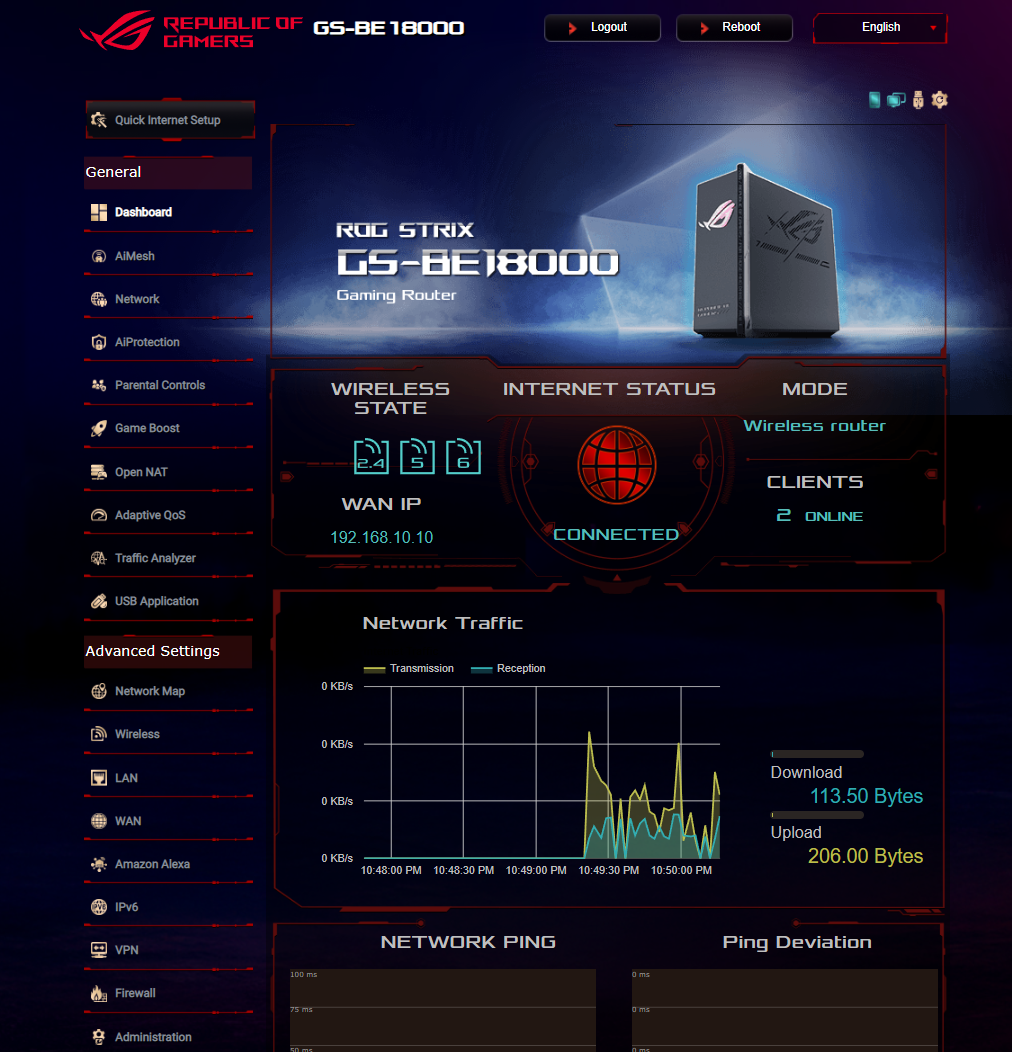Click the Game Boost rocket icon
The width and height of the screenshot is (1012, 1052).
coord(99,428)
